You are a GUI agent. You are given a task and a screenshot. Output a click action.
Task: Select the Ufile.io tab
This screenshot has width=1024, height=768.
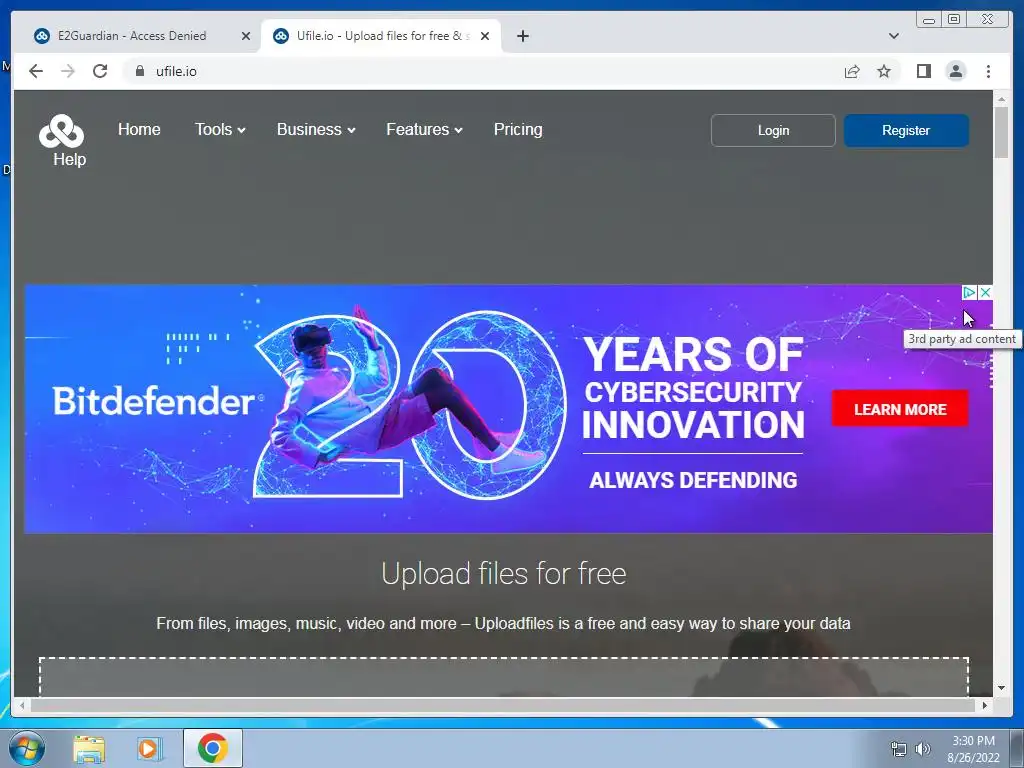(x=379, y=36)
